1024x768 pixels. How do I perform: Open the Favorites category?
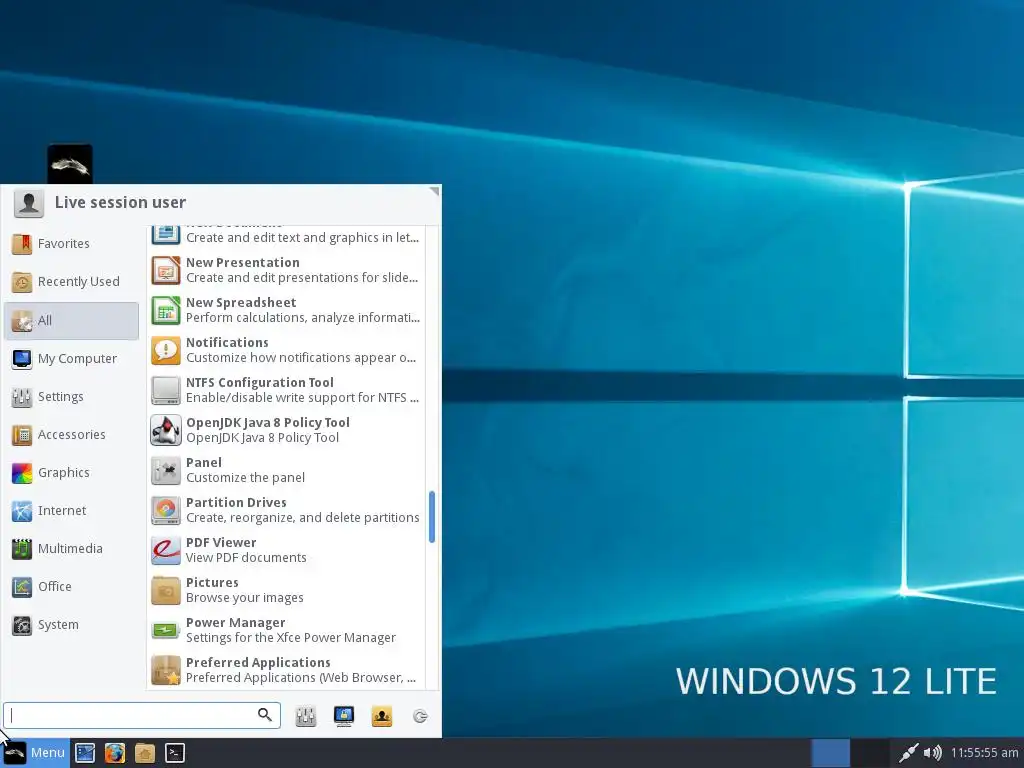(71, 244)
